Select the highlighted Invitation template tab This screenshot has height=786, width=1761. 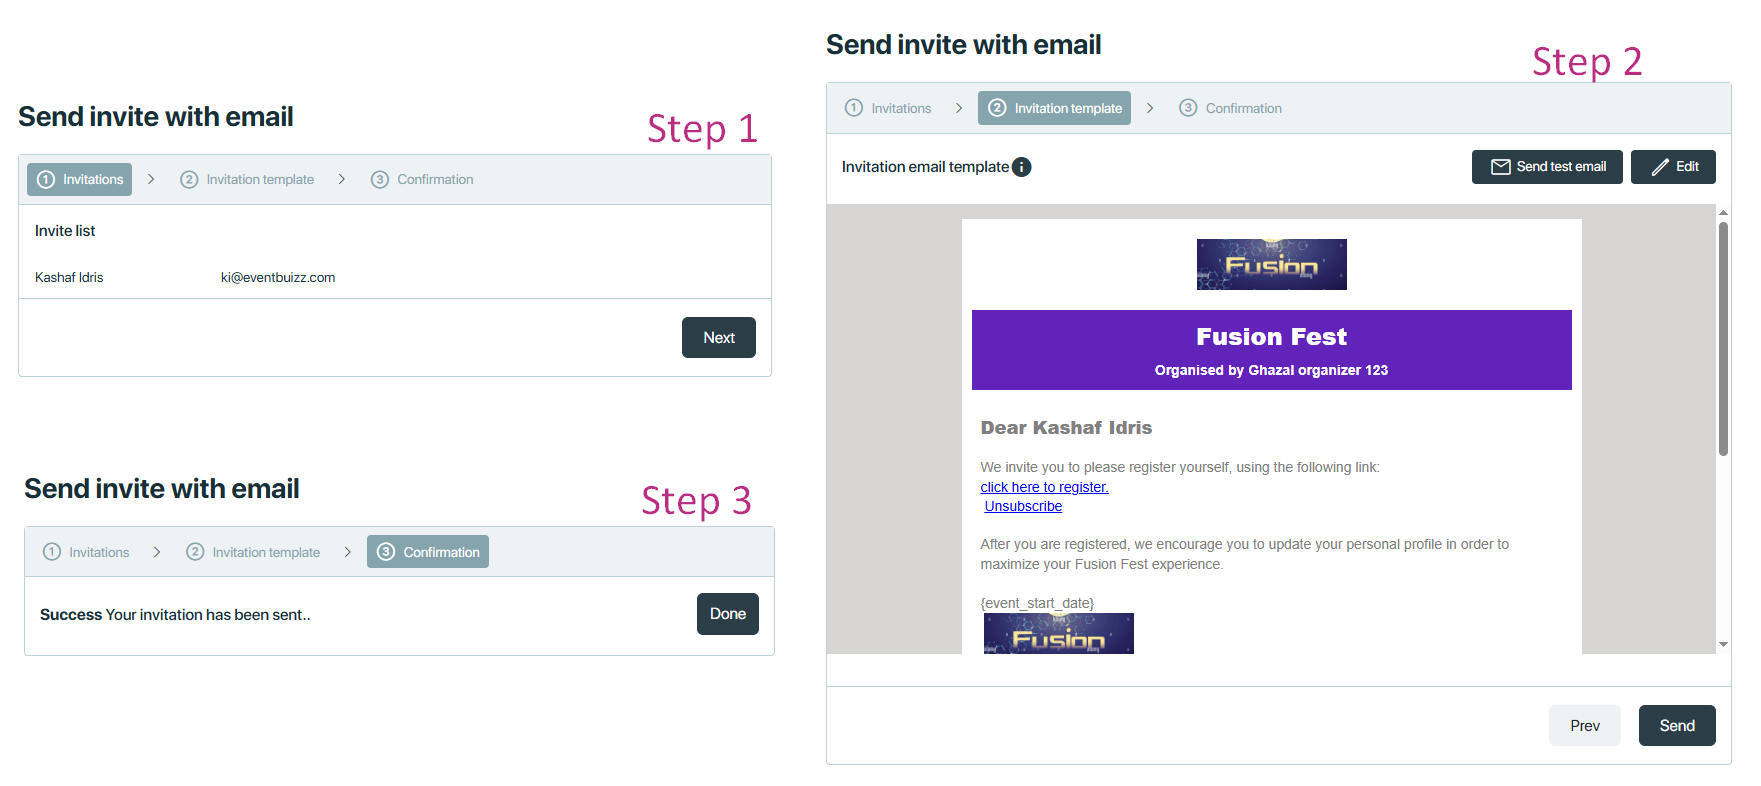point(1054,108)
